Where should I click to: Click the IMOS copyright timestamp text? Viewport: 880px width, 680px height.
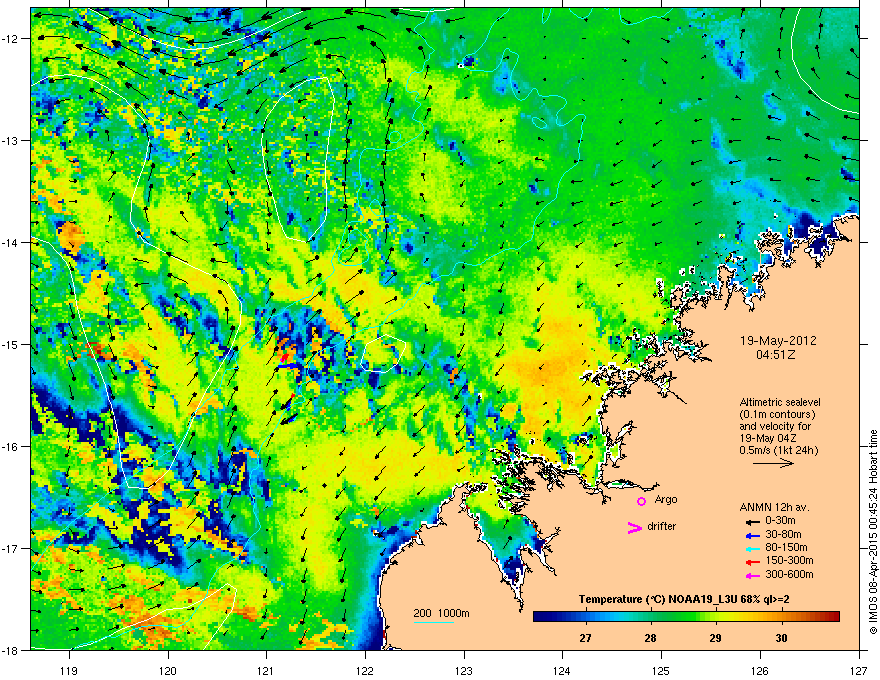pos(873,532)
